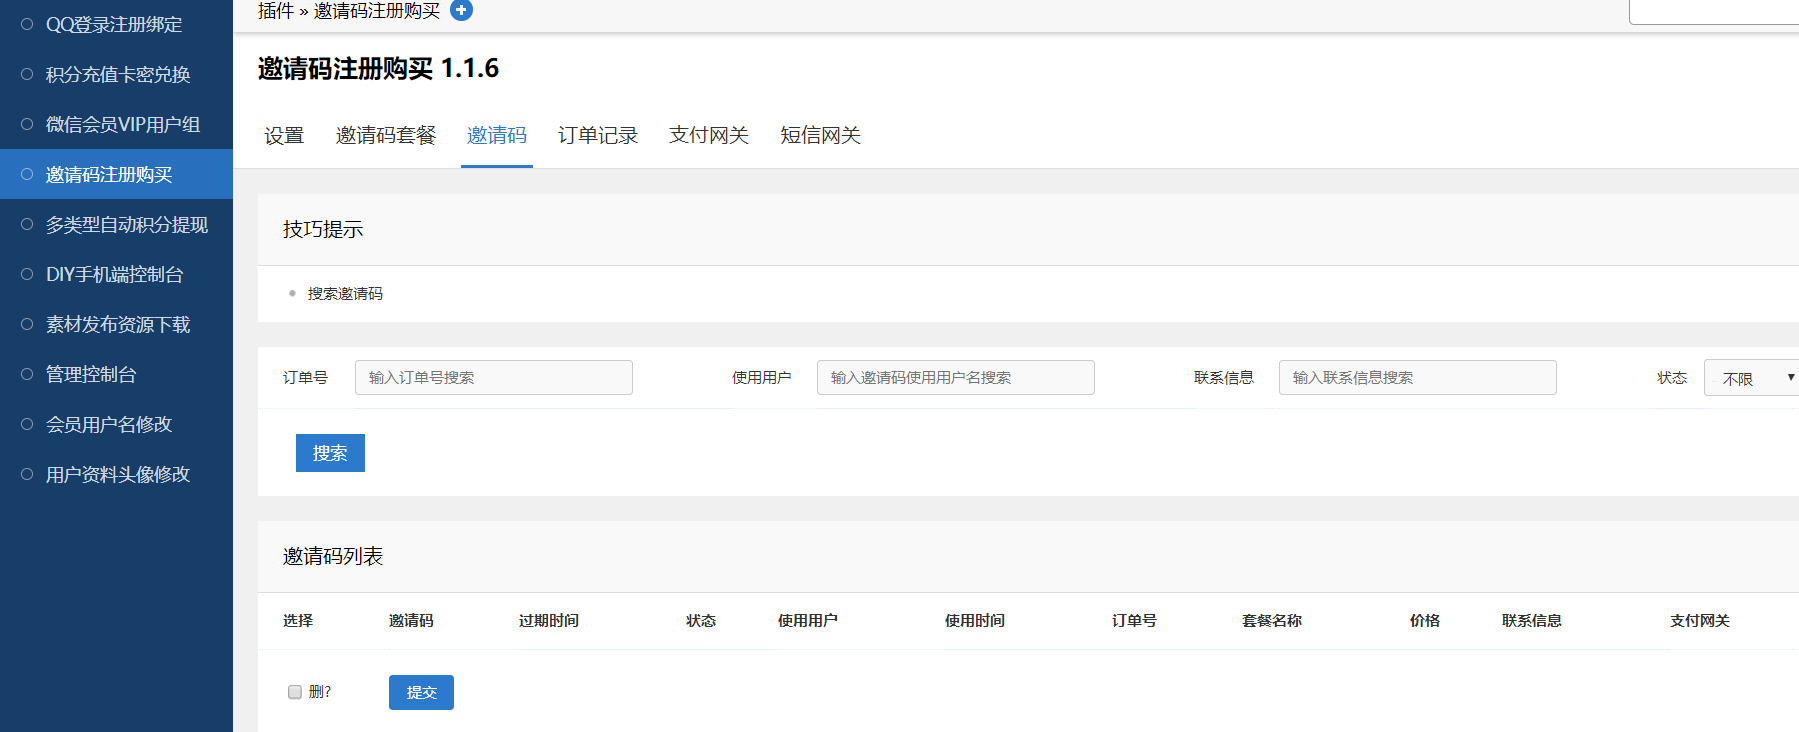Open QQ登录注册绑定 in sidebar
This screenshot has width=1799, height=732.
(x=116, y=24)
